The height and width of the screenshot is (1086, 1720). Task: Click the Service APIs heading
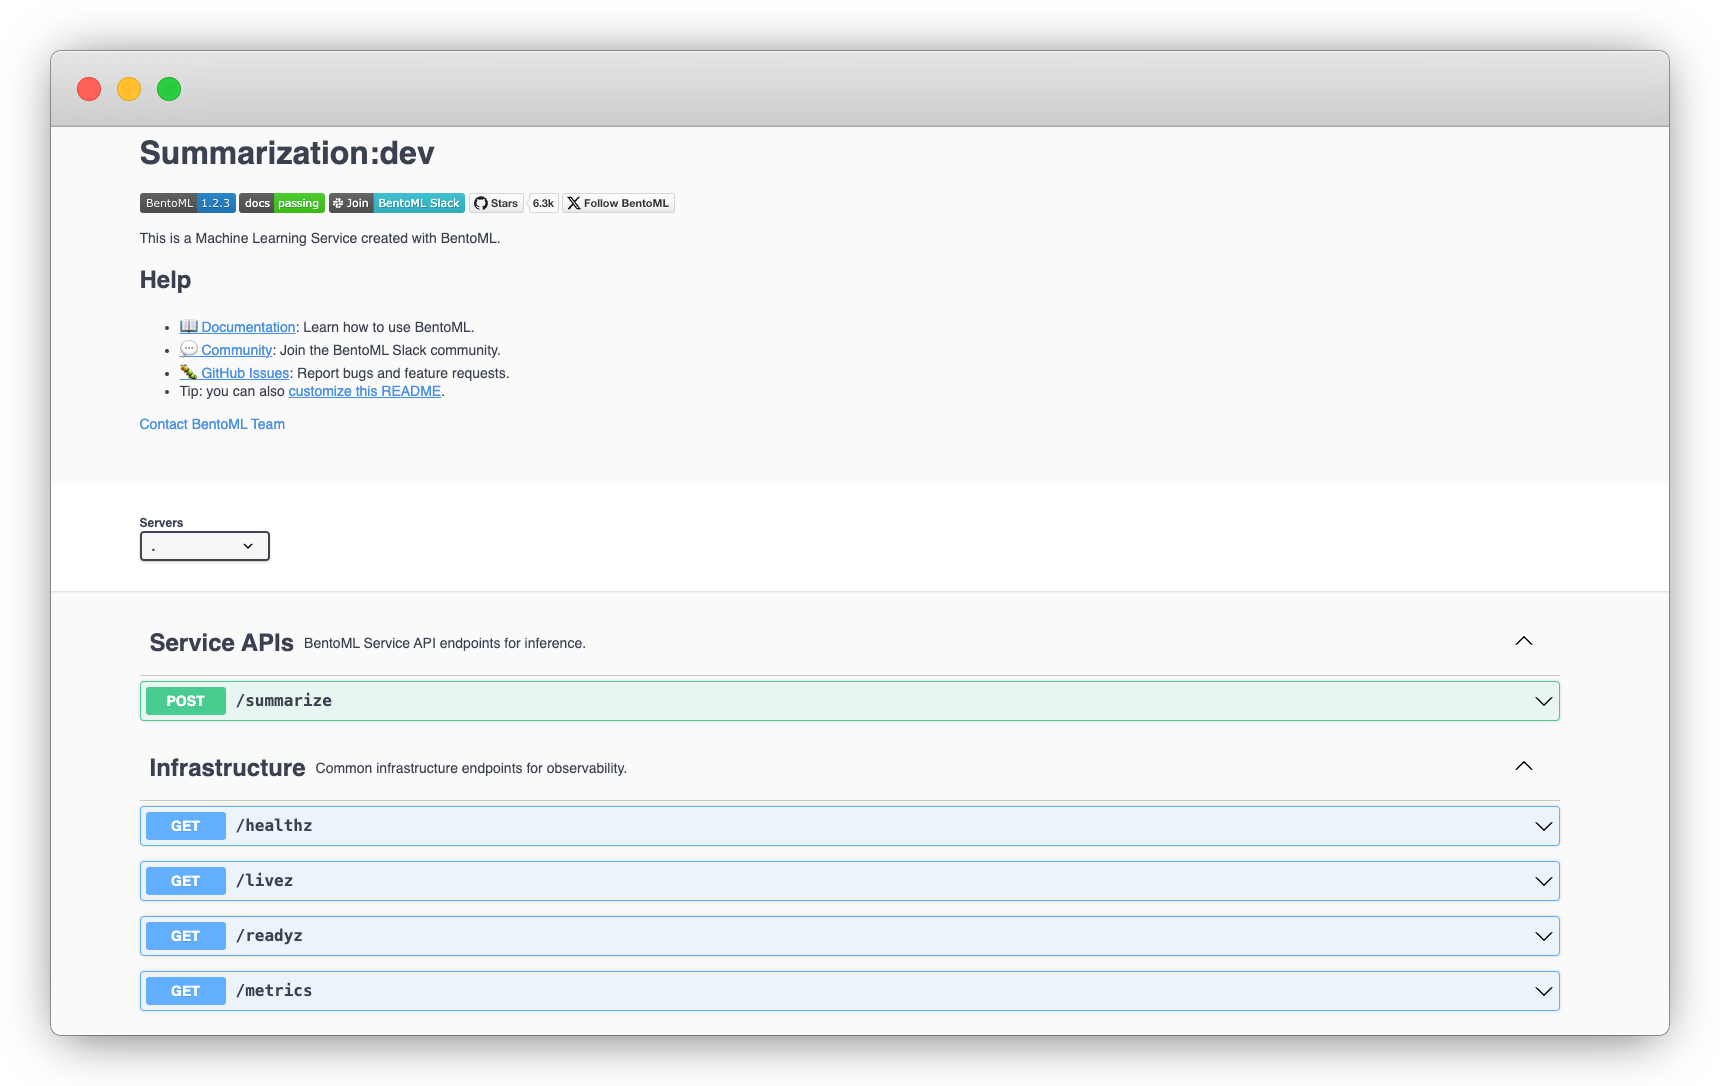[222, 643]
